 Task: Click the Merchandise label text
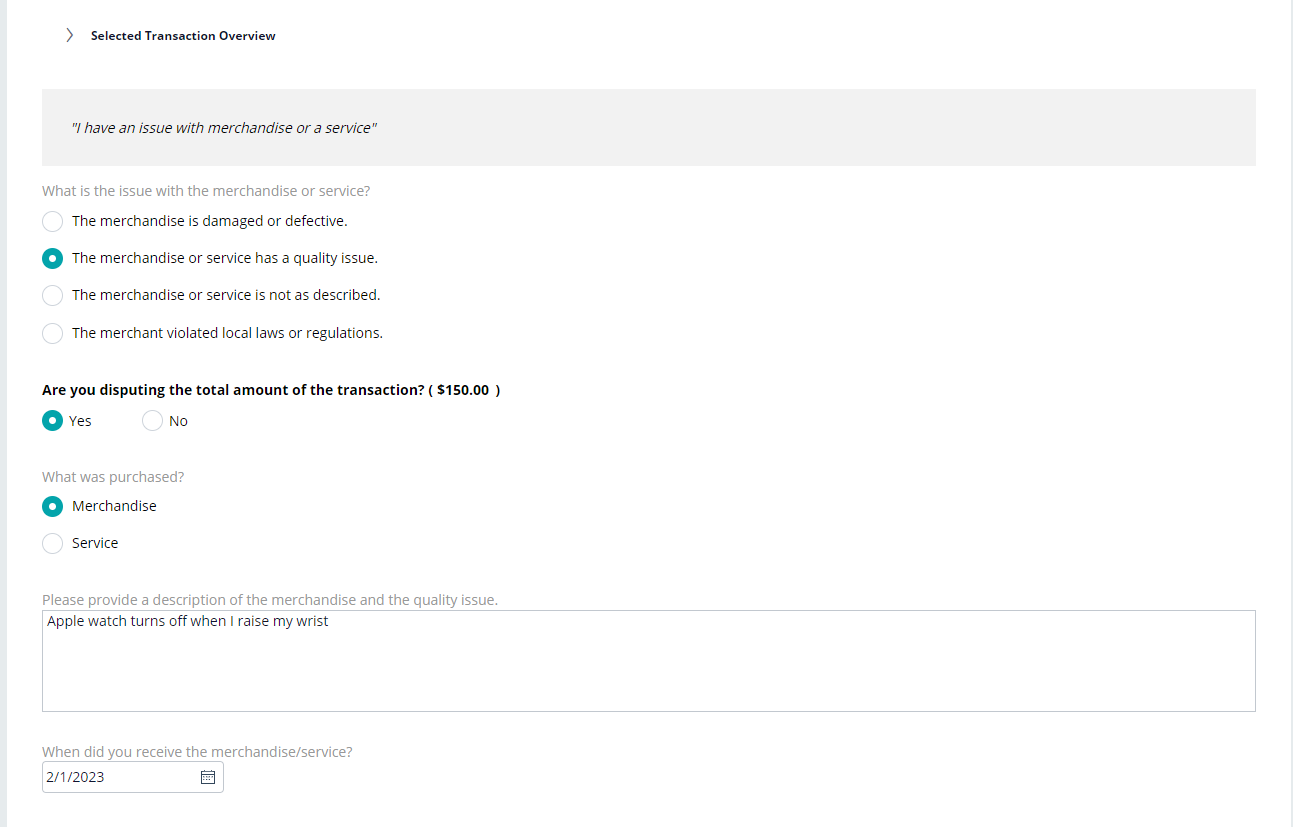pos(114,506)
